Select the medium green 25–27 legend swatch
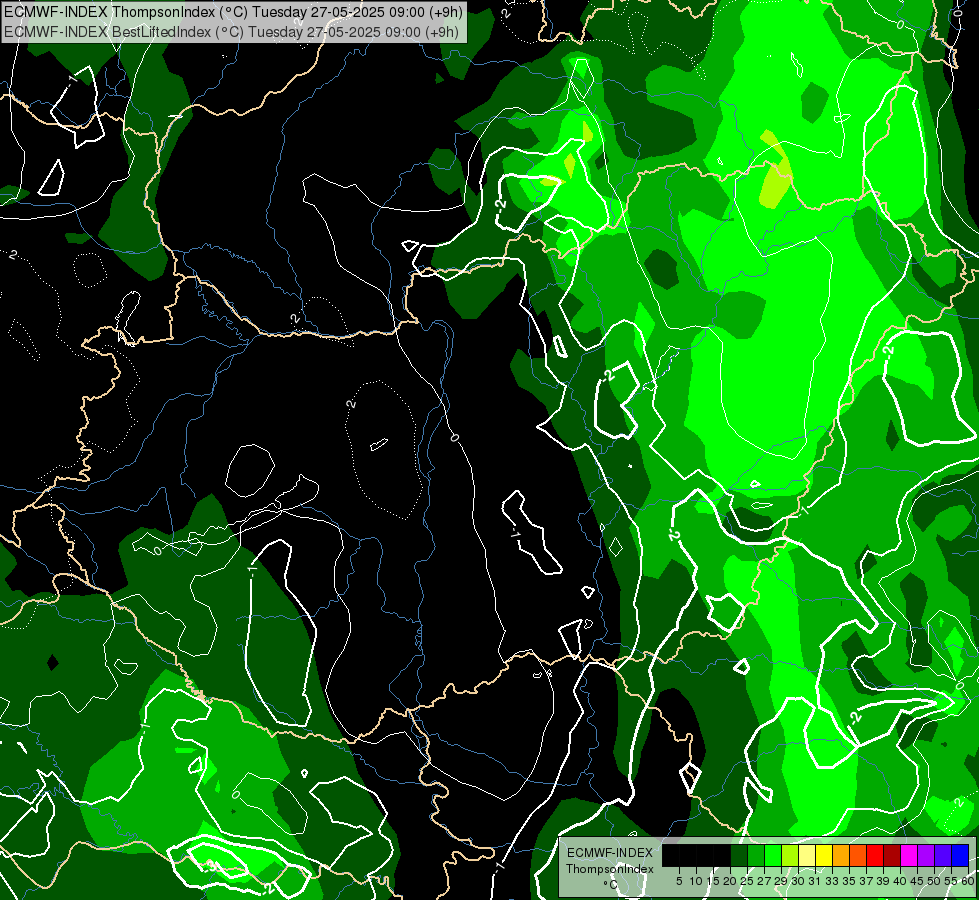This screenshot has width=979, height=900. coord(756,855)
